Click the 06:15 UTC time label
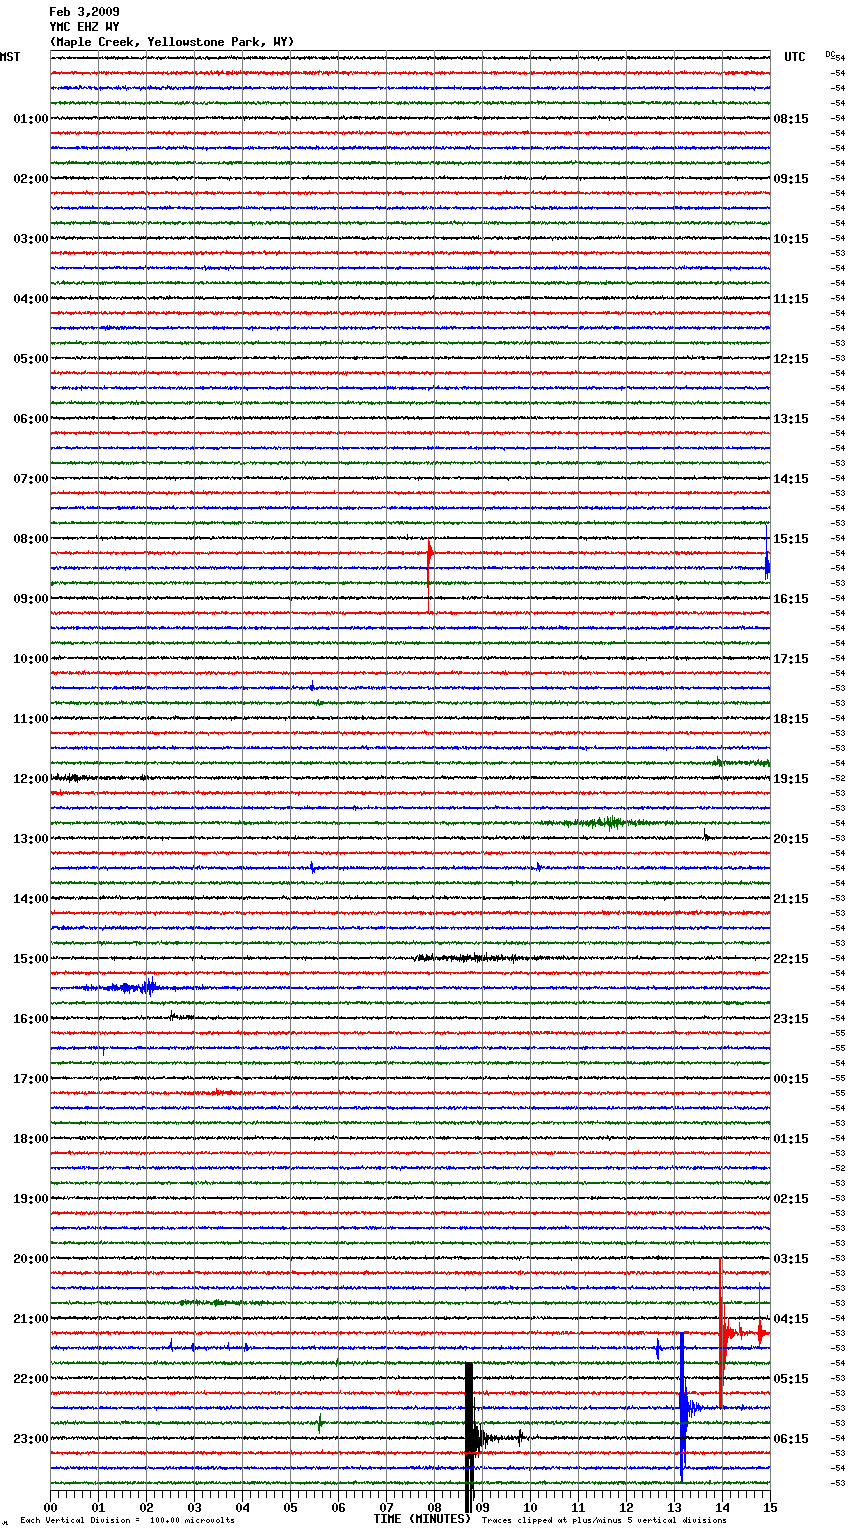 click(x=791, y=1439)
